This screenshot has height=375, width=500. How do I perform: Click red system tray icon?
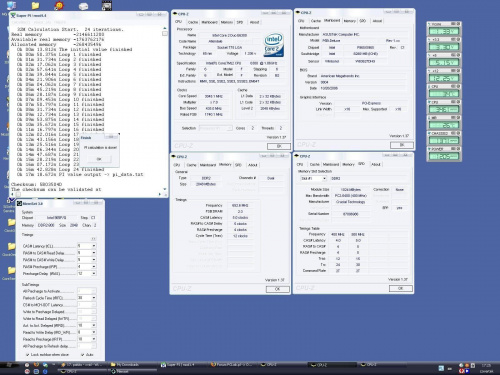click(x=462, y=371)
